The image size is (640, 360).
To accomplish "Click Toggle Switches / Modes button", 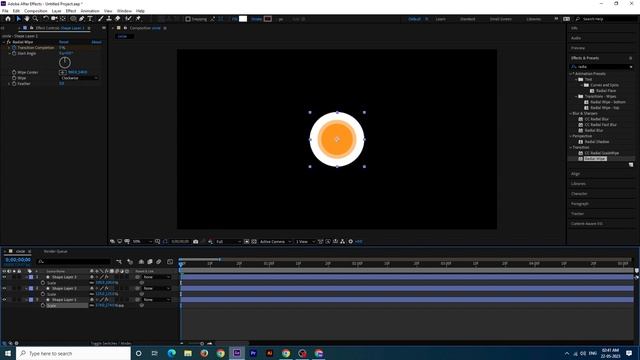I will coord(111,344).
